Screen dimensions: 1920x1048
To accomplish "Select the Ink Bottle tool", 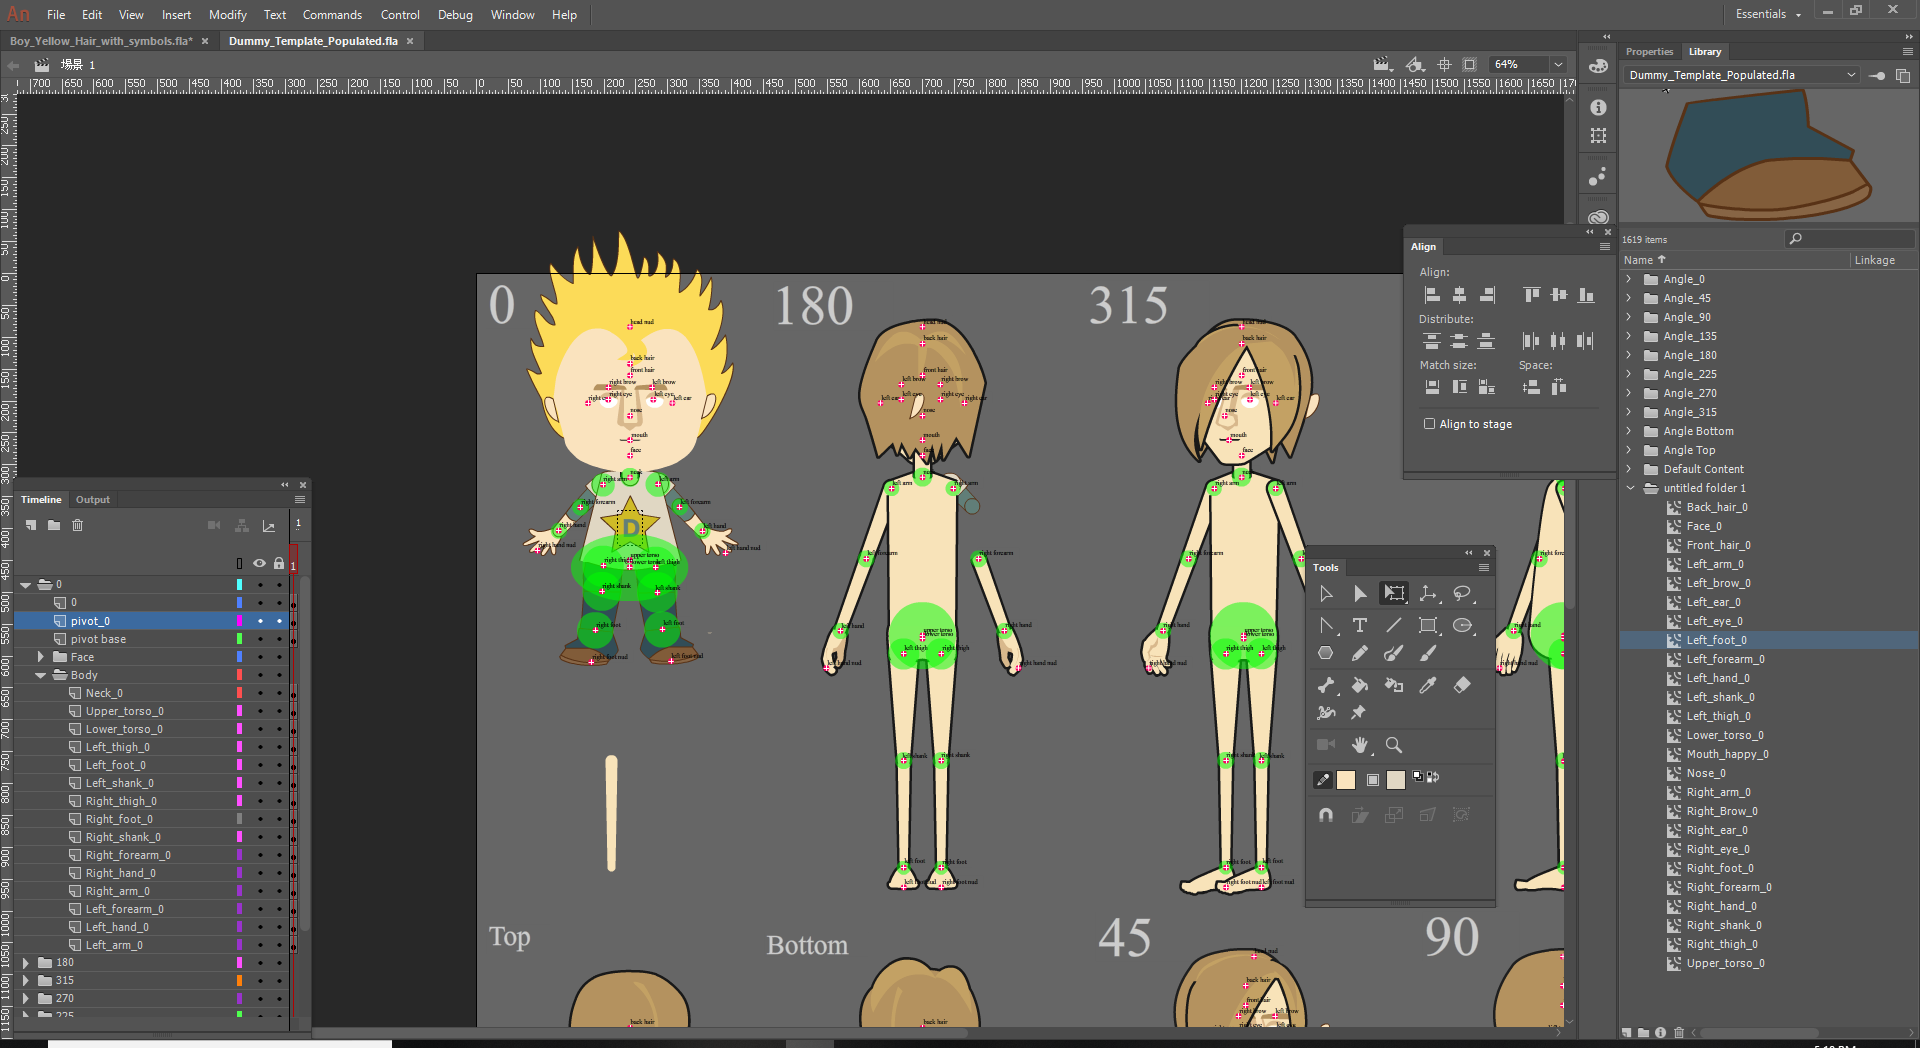I will [x=1394, y=685].
